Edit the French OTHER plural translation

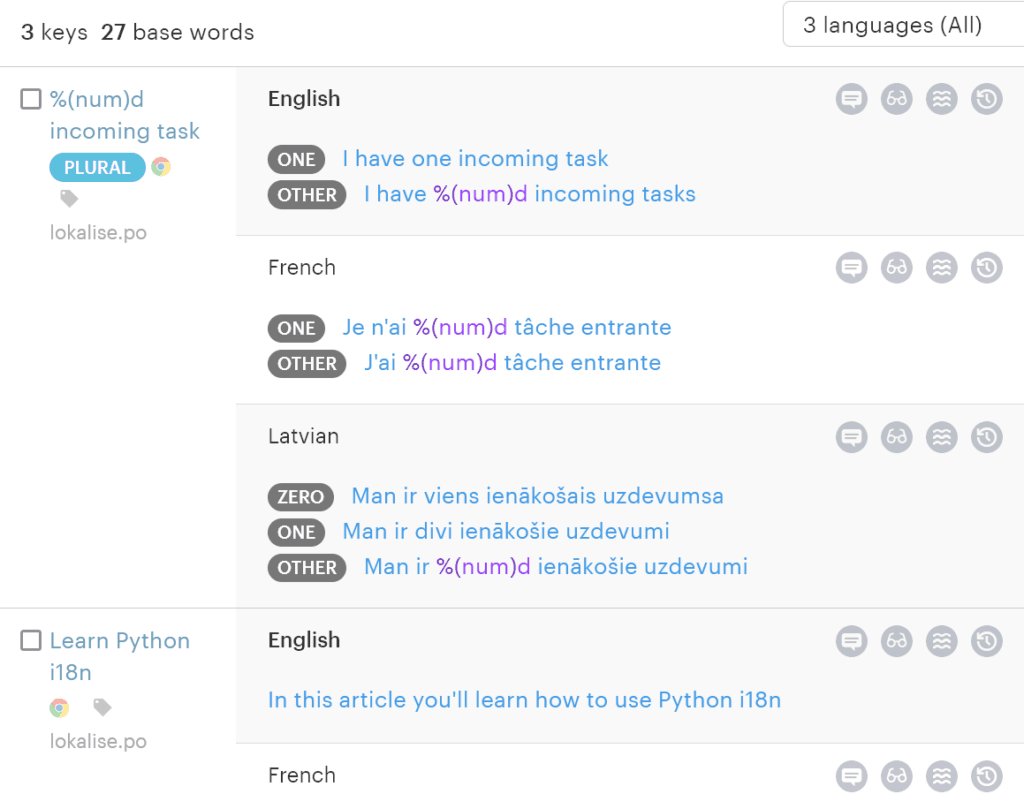click(512, 363)
